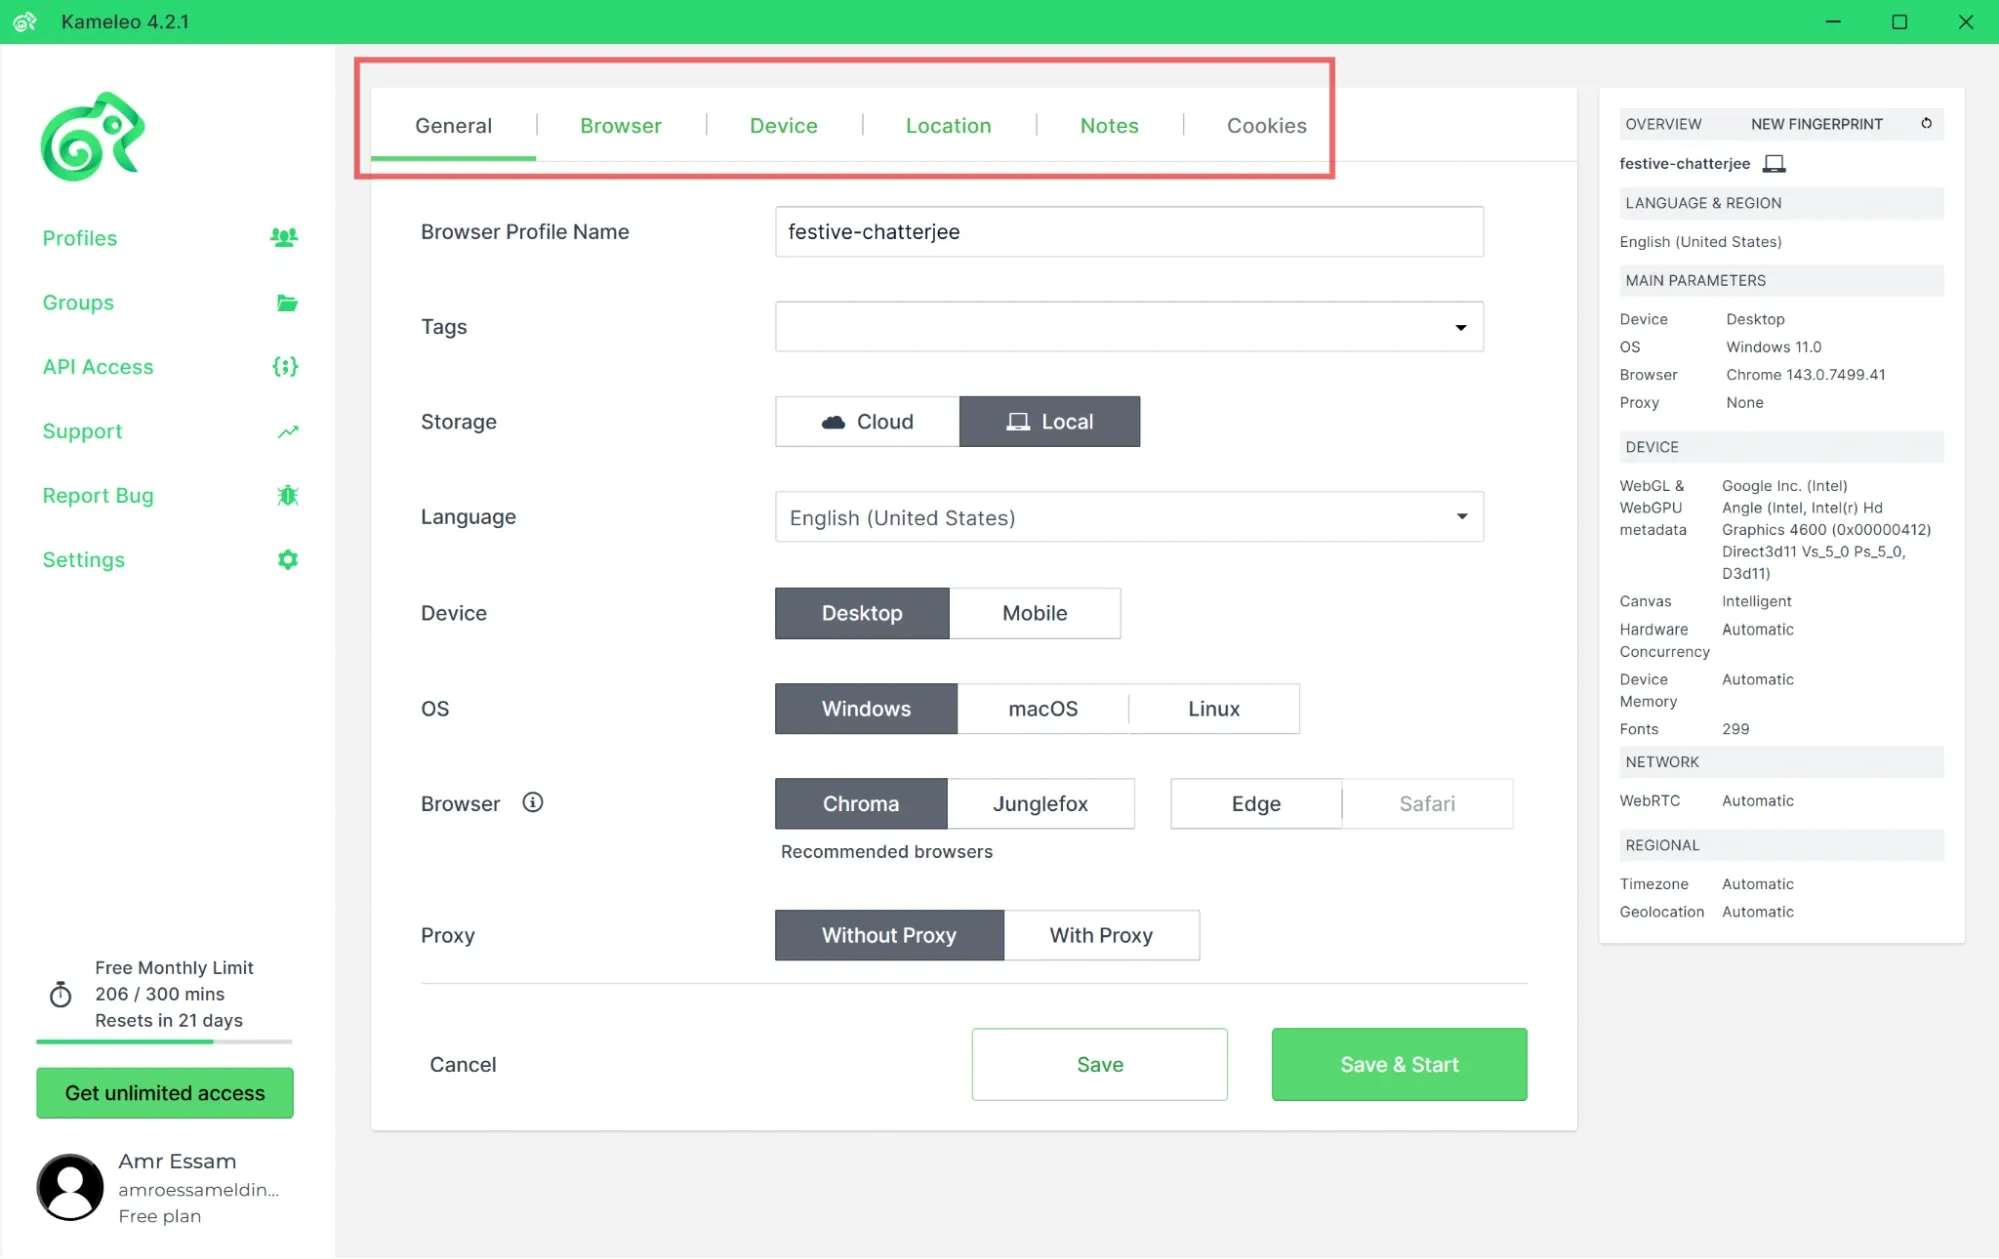Image resolution: width=1999 pixels, height=1259 pixels.
Task: Open the Location tab
Action: 947,125
